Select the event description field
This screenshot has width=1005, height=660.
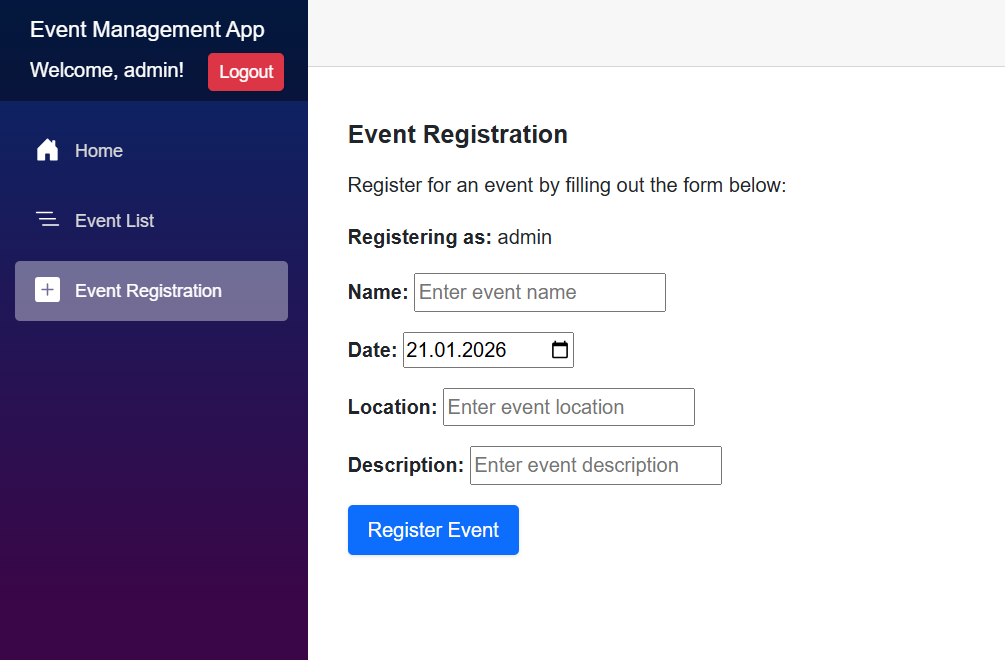595,465
